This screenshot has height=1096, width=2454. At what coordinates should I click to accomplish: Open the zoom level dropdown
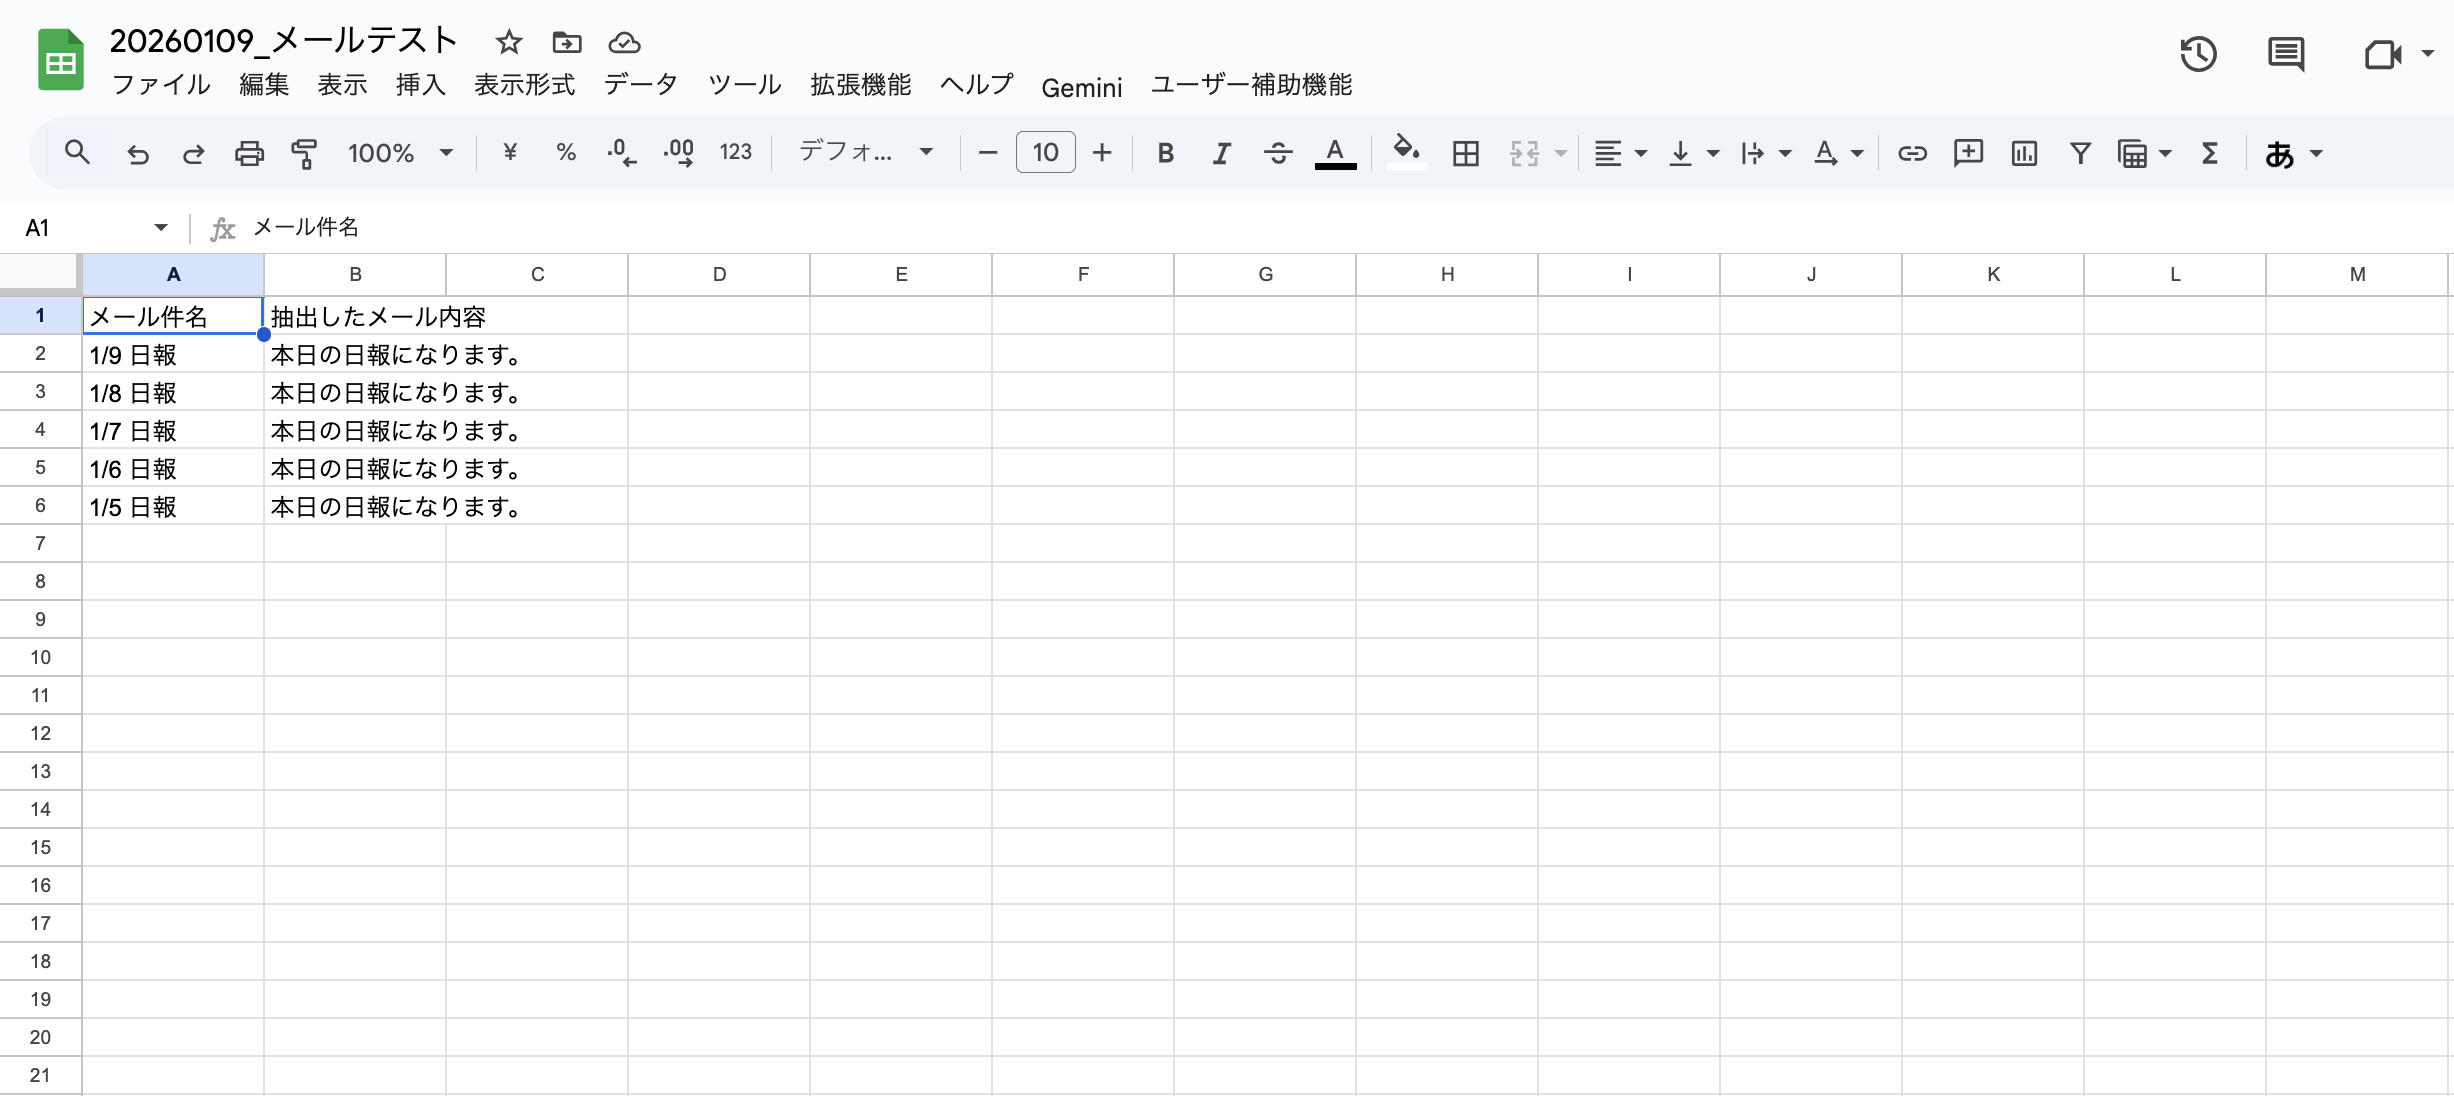click(x=400, y=152)
